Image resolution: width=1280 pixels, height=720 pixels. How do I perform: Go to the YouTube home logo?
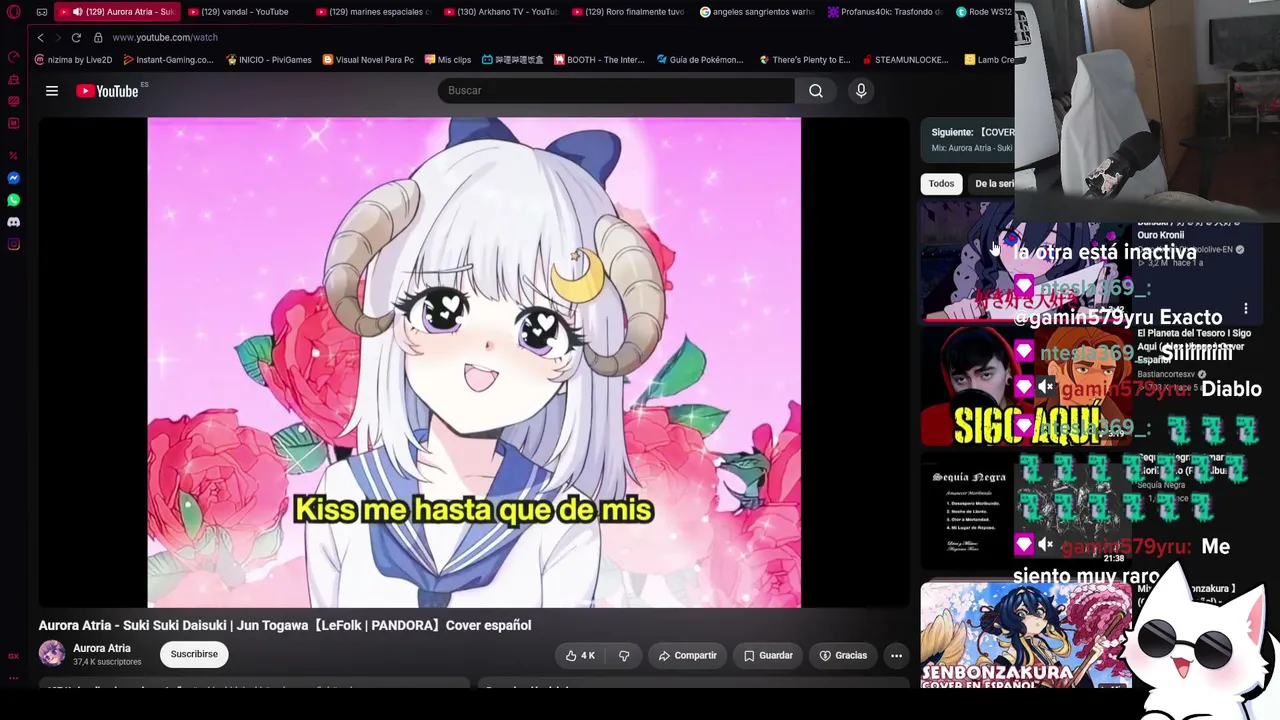[x=107, y=91]
